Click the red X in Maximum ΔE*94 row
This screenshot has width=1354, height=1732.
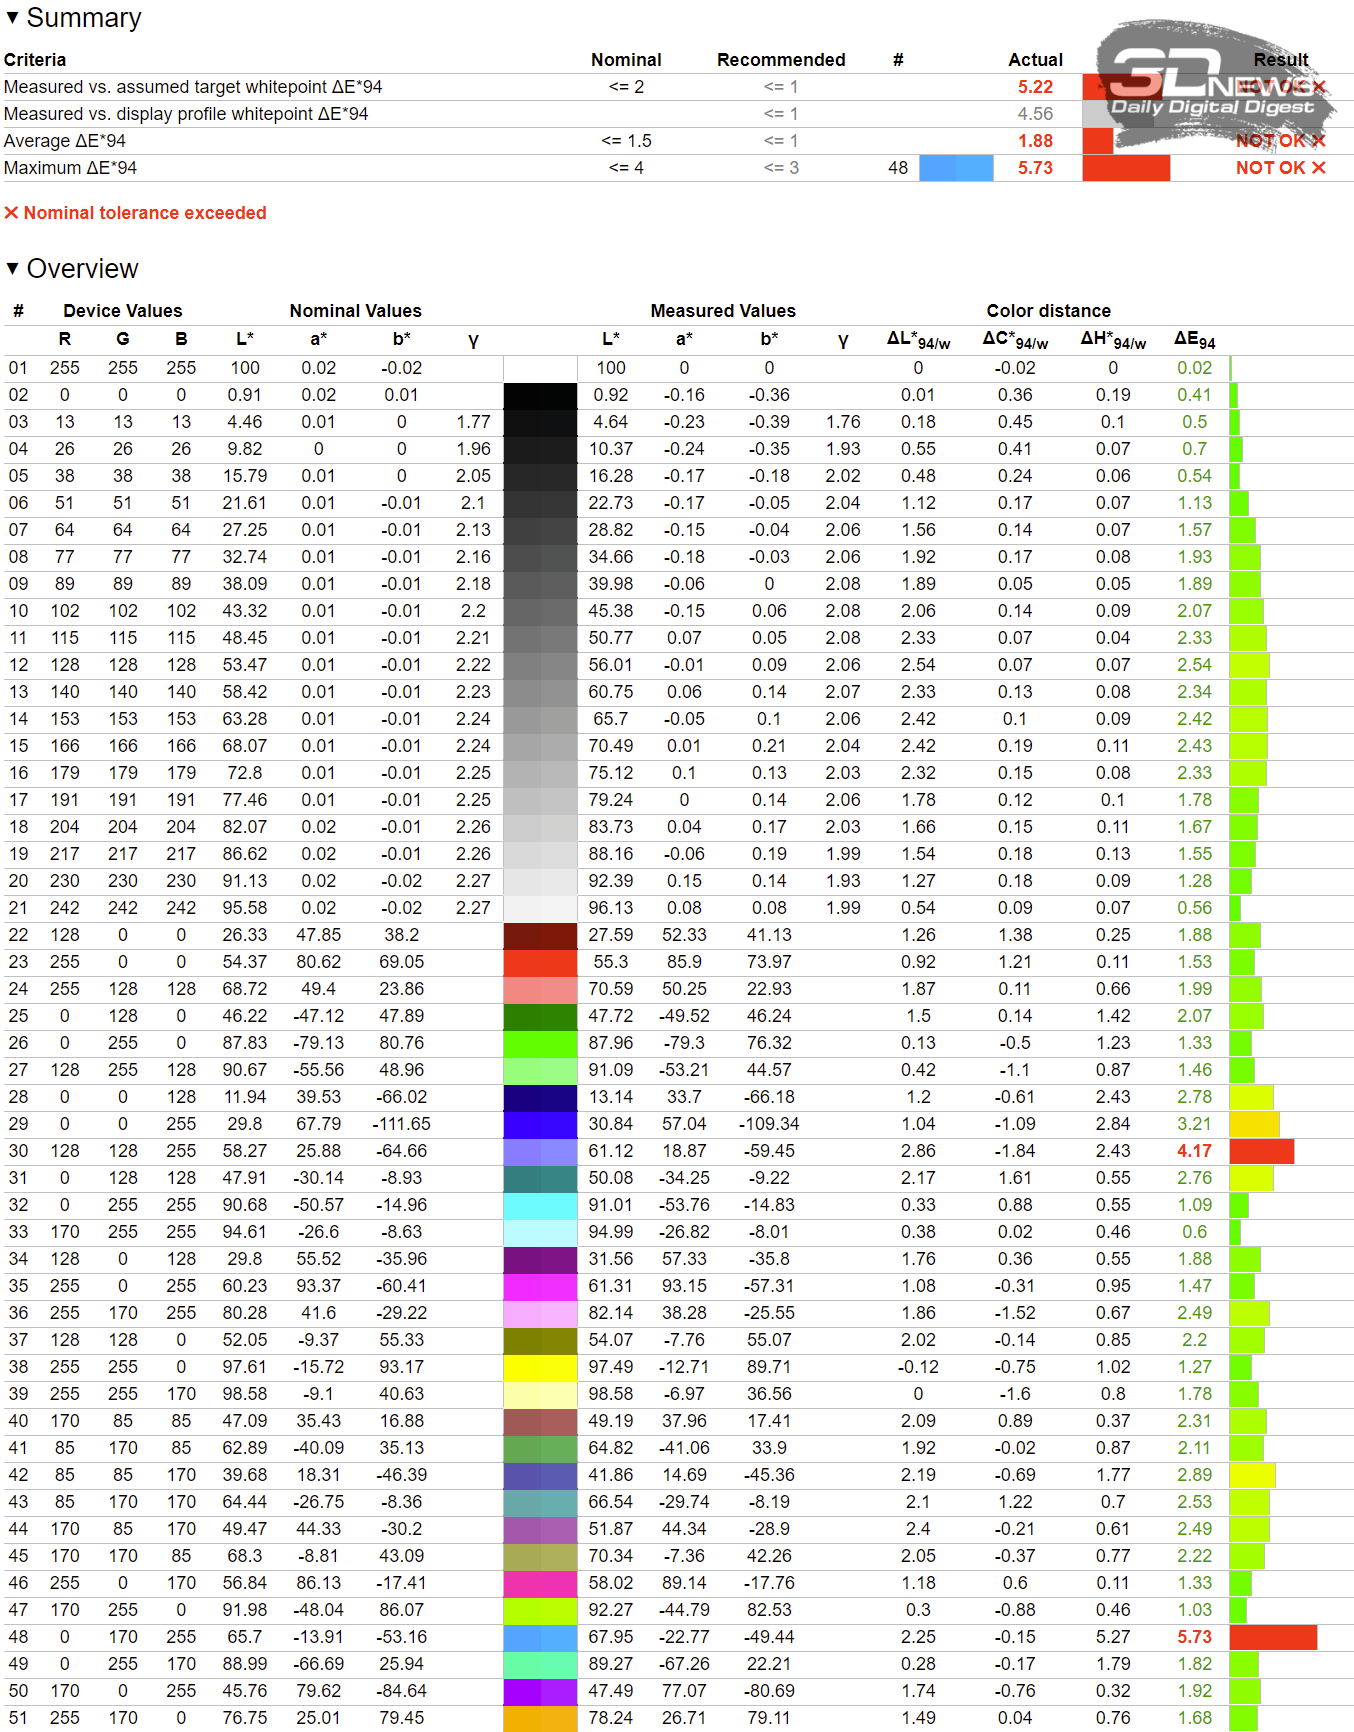(1318, 168)
